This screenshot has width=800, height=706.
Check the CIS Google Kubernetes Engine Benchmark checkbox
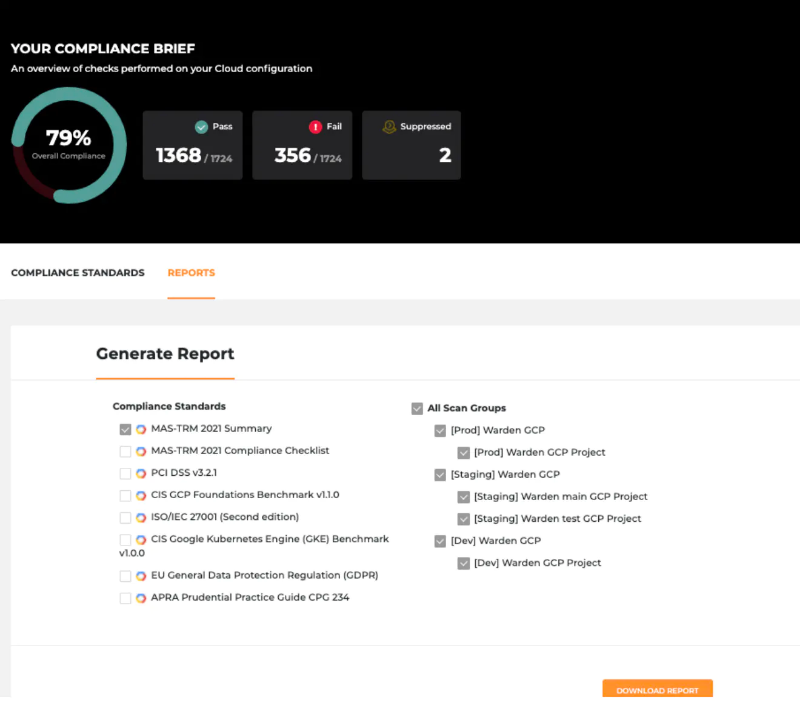(125, 540)
